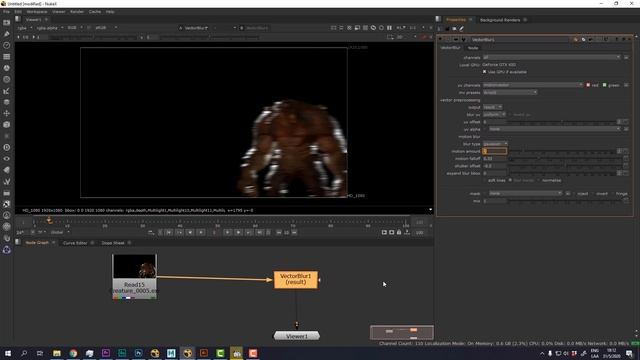Toggle the mask fringe checkbox
The image size is (640, 360).
coord(613,193)
